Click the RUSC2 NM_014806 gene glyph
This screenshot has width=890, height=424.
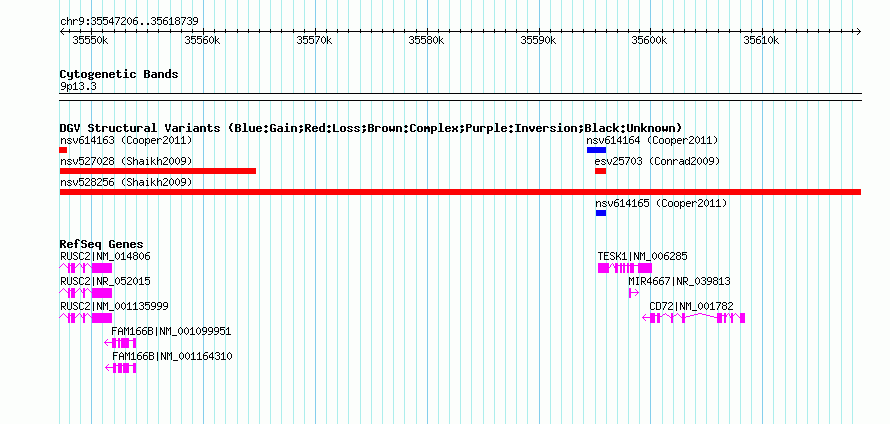[86, 268]
